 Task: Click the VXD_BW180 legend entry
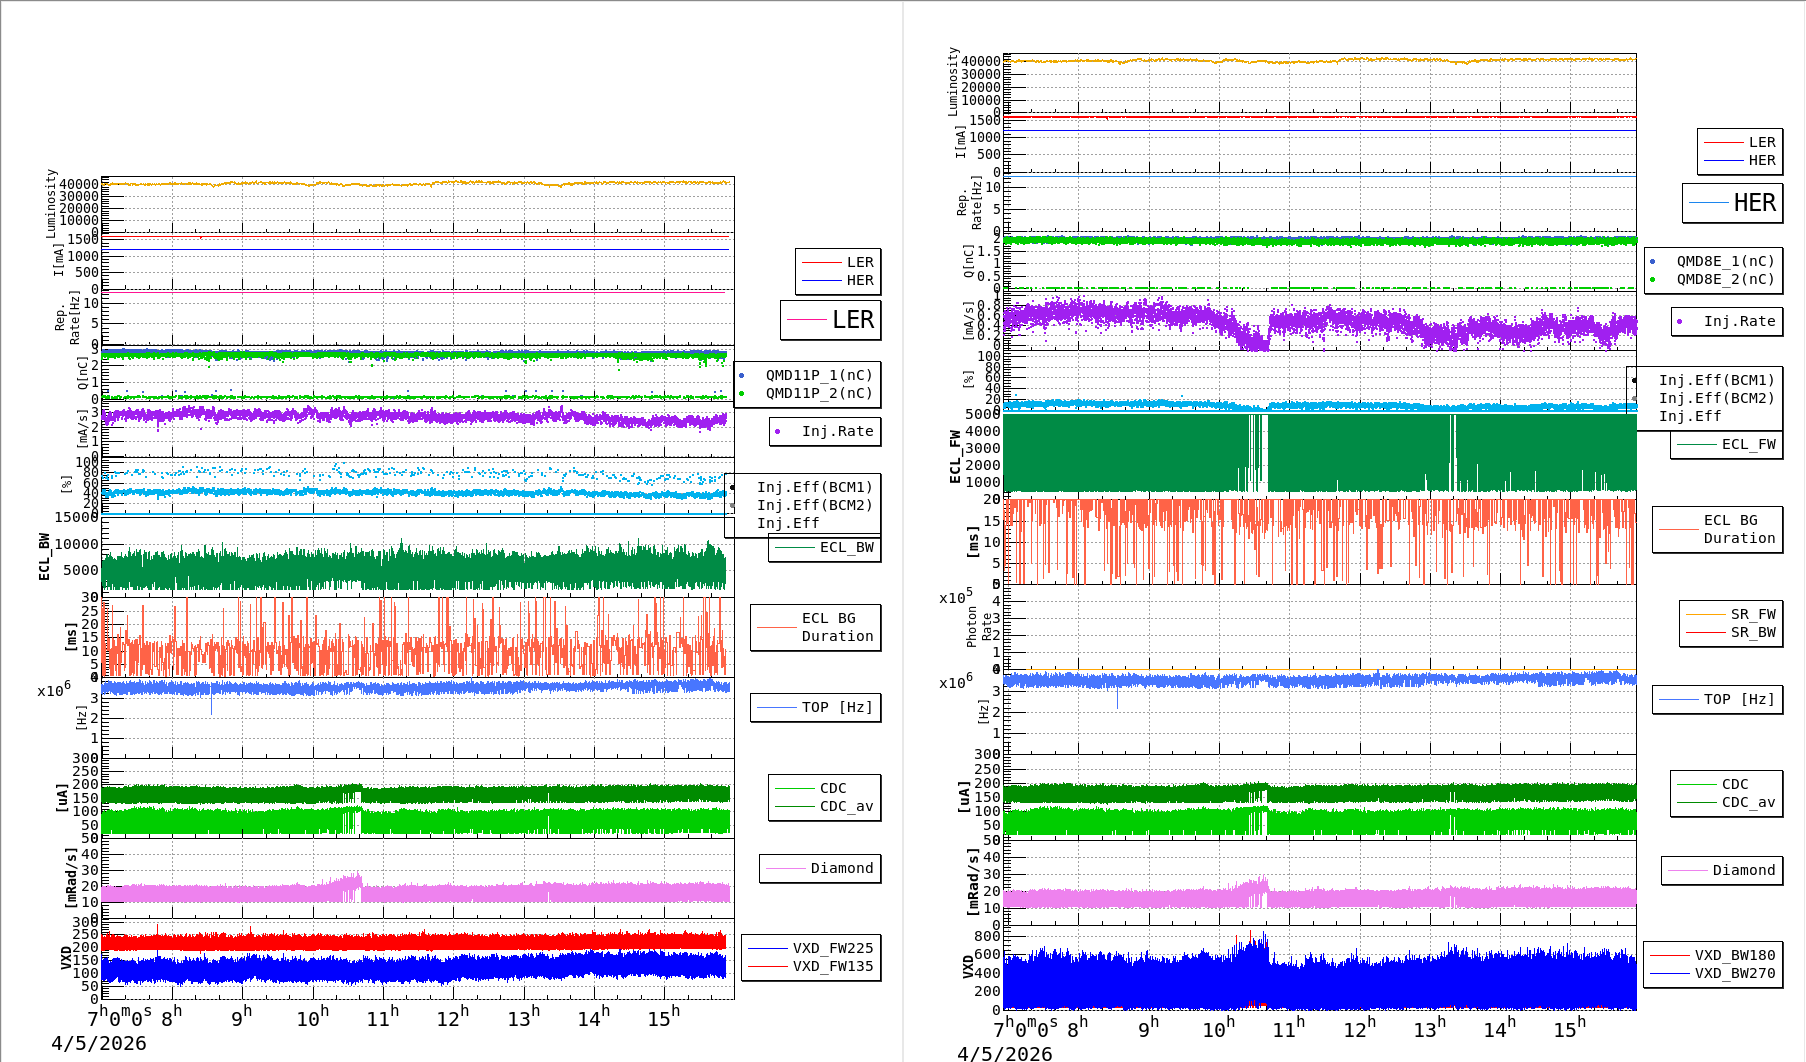point(1734,955)
